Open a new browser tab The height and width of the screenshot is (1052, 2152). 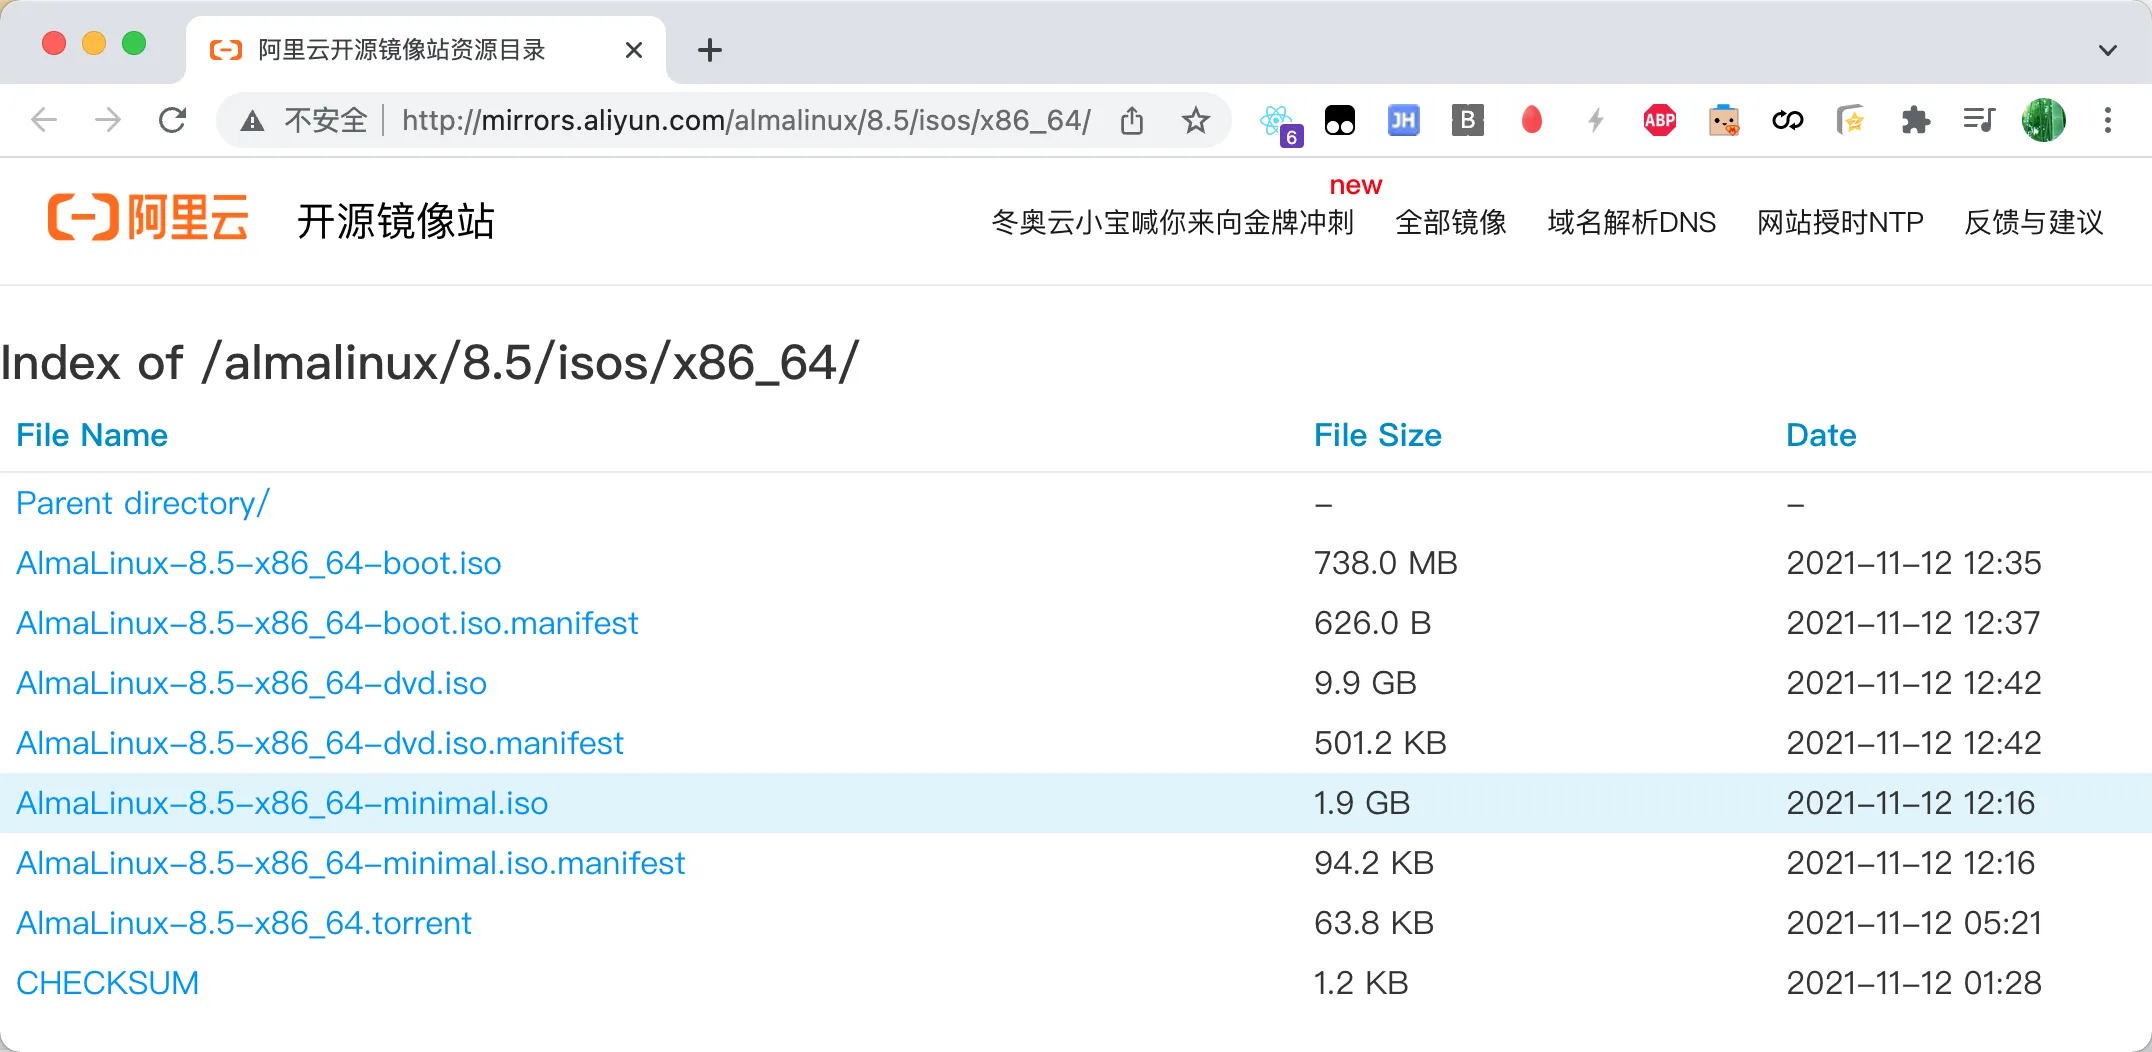point(710,50)
